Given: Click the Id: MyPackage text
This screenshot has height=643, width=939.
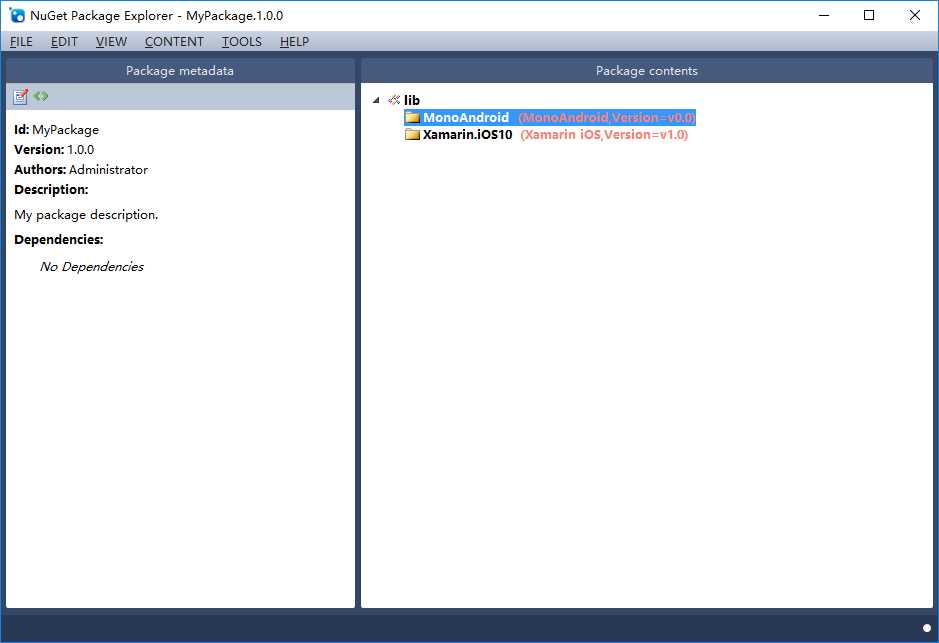Looking at the screenshot, I should coord(56,130).
